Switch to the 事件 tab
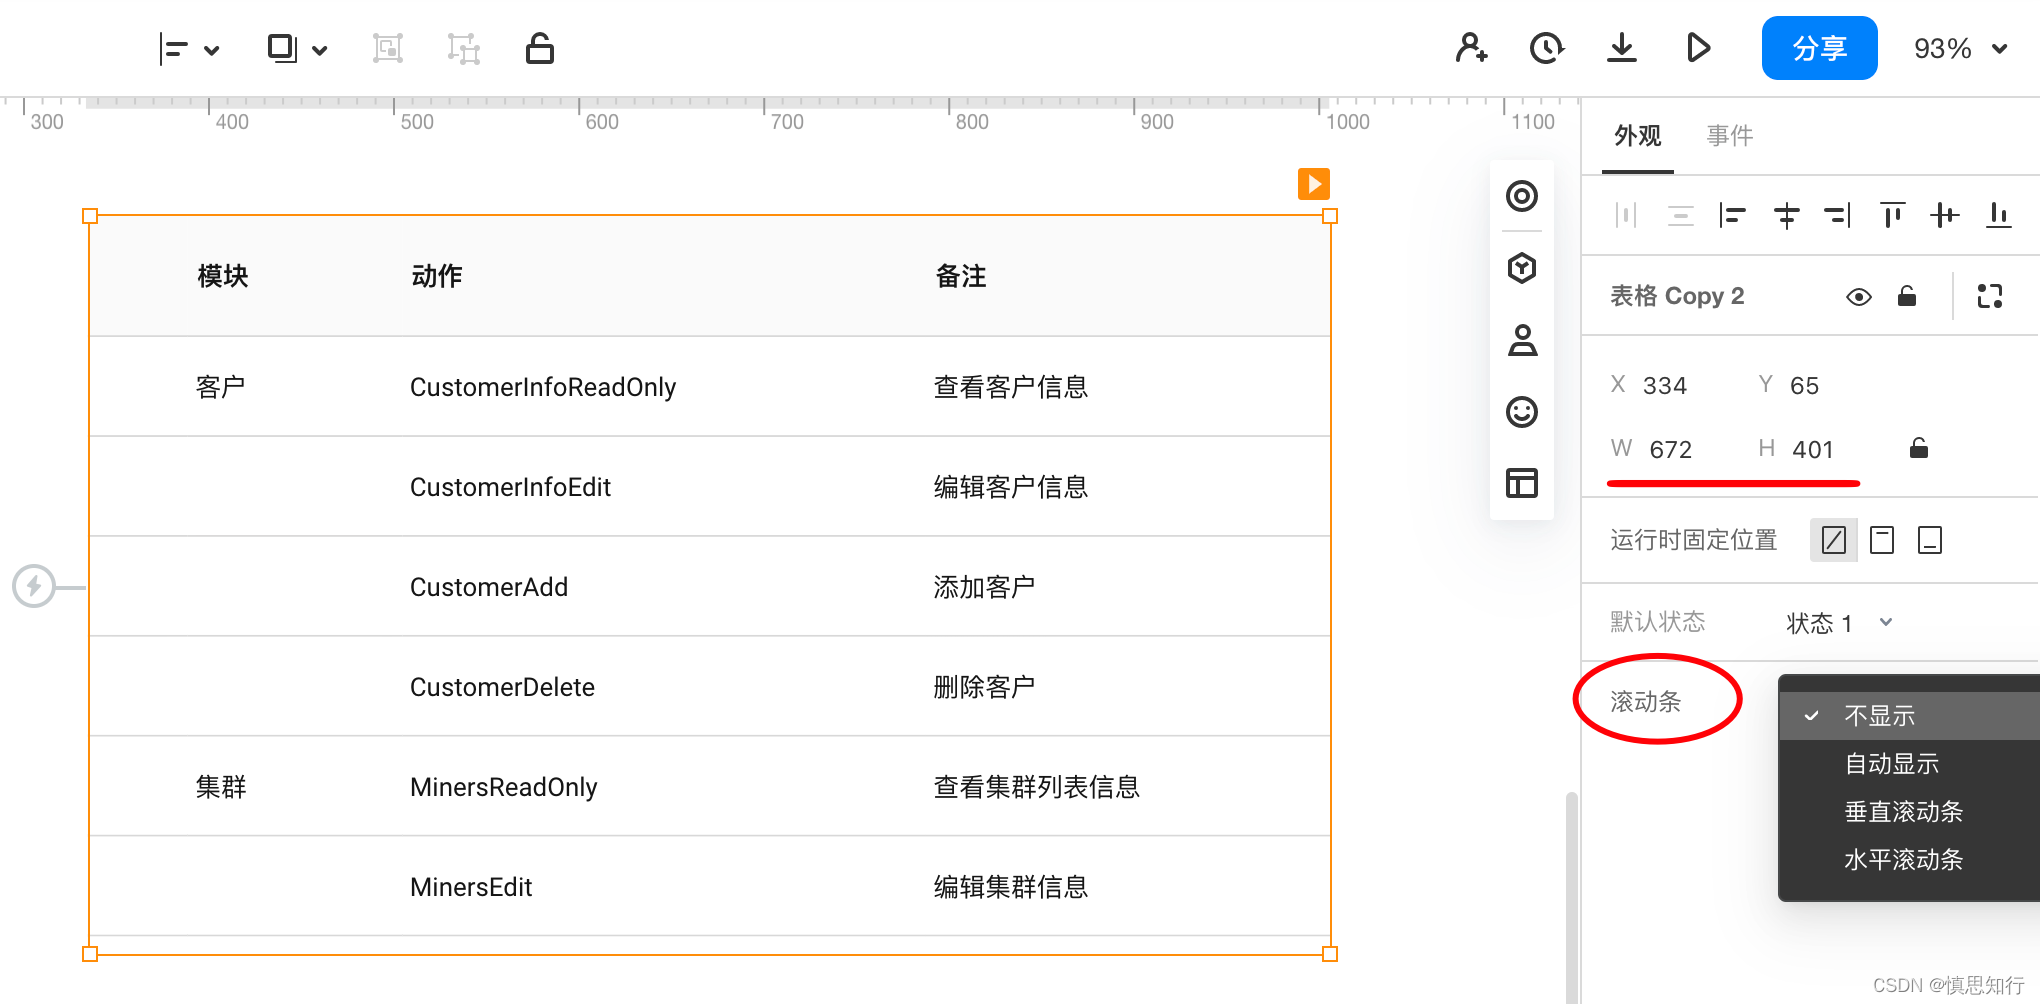Screen dimensions: 2040x1004 tap(1729, 135)
